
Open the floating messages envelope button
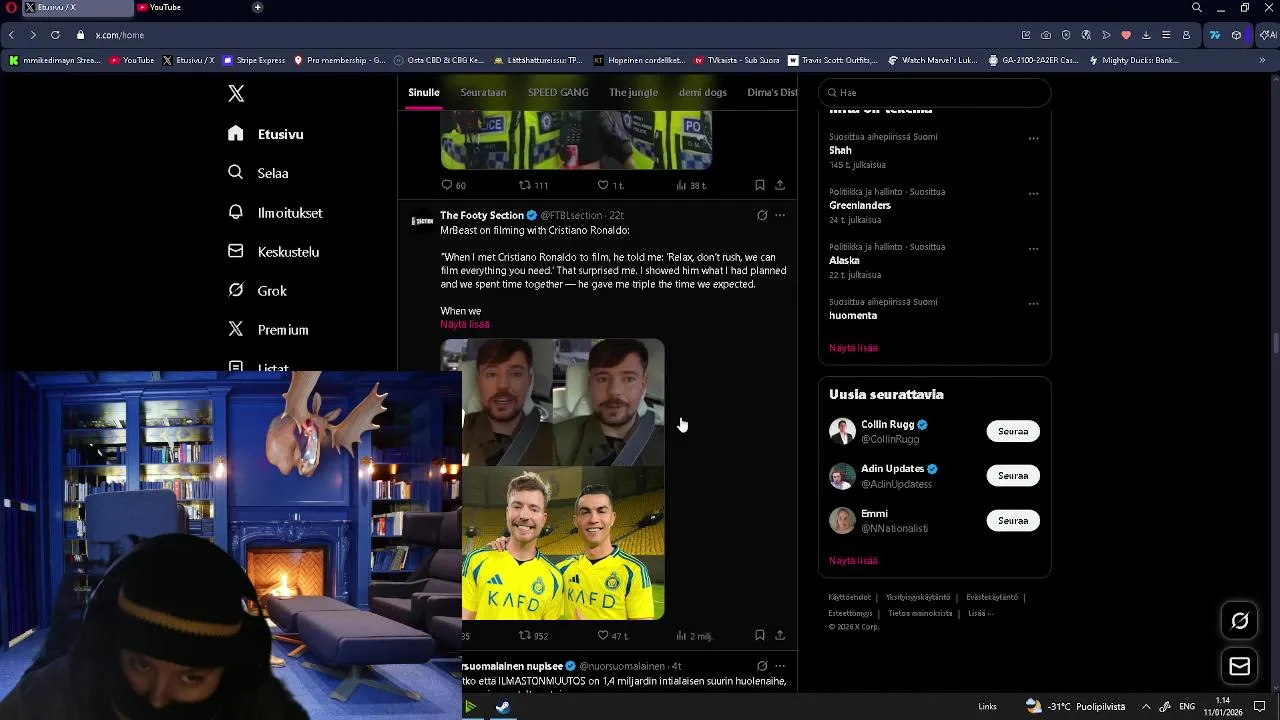(1239, 666)
